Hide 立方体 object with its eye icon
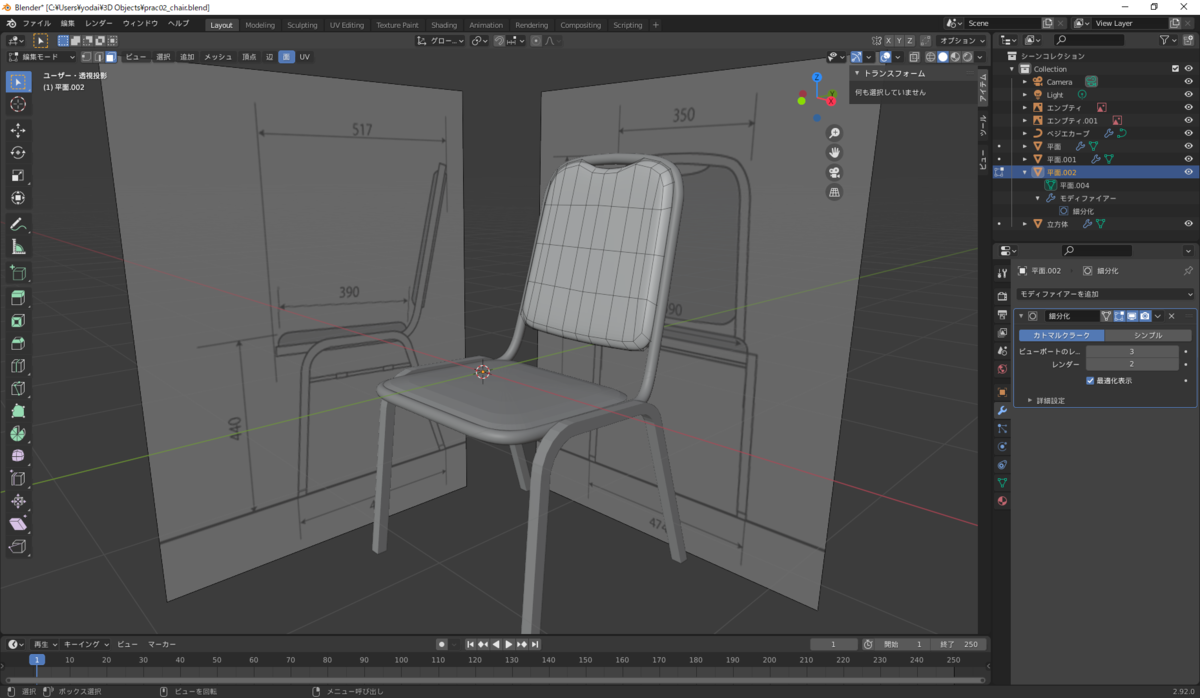Screen dimensions: 1200x698 point(1189,224)
